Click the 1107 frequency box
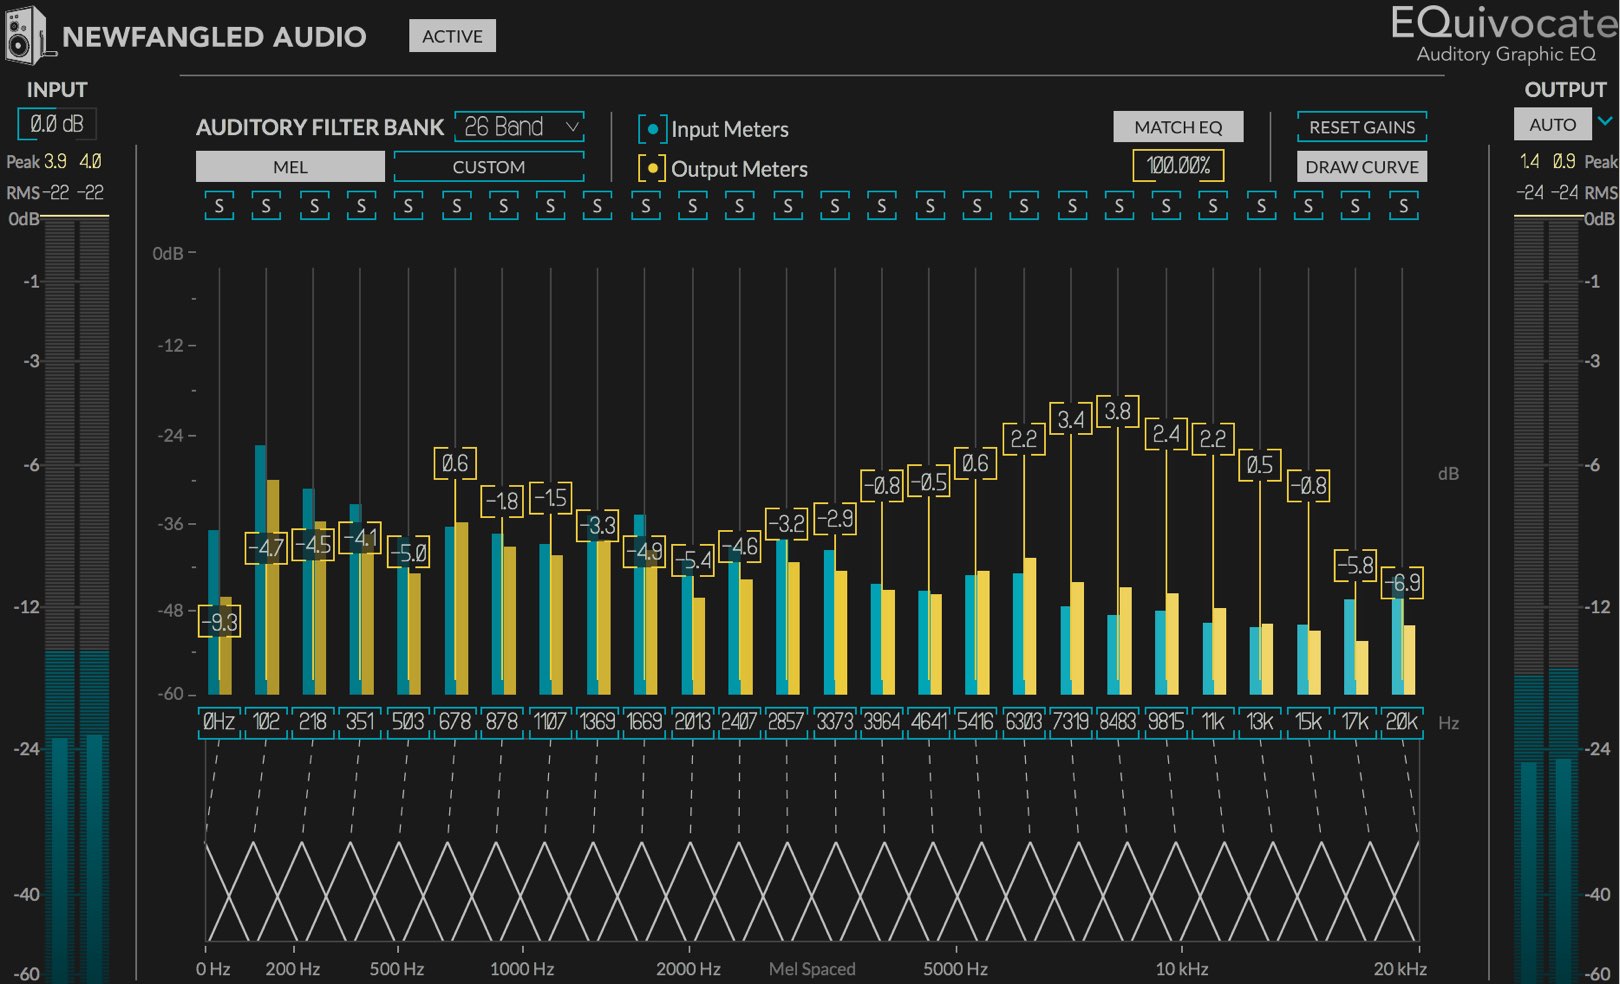 coord(550,722)
